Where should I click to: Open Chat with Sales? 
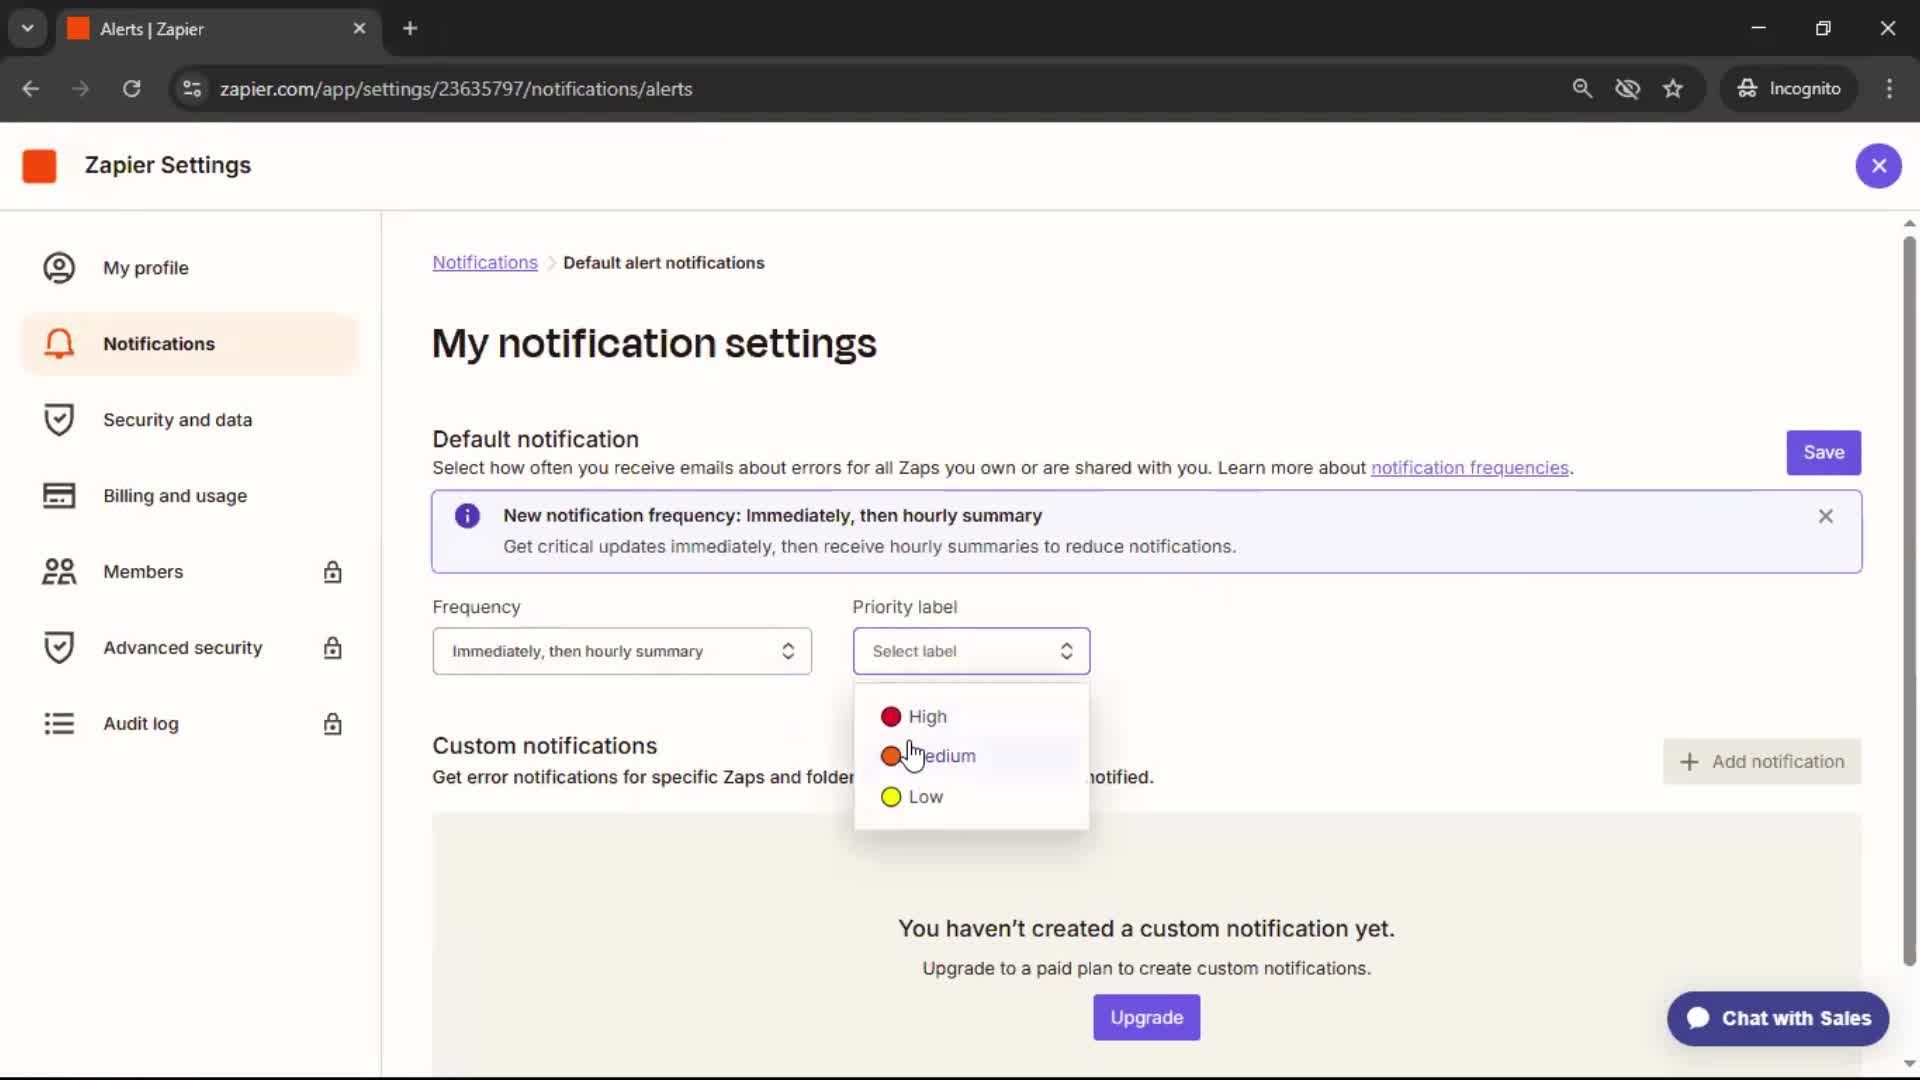pyautogui.click(x=1778, y=1018)
